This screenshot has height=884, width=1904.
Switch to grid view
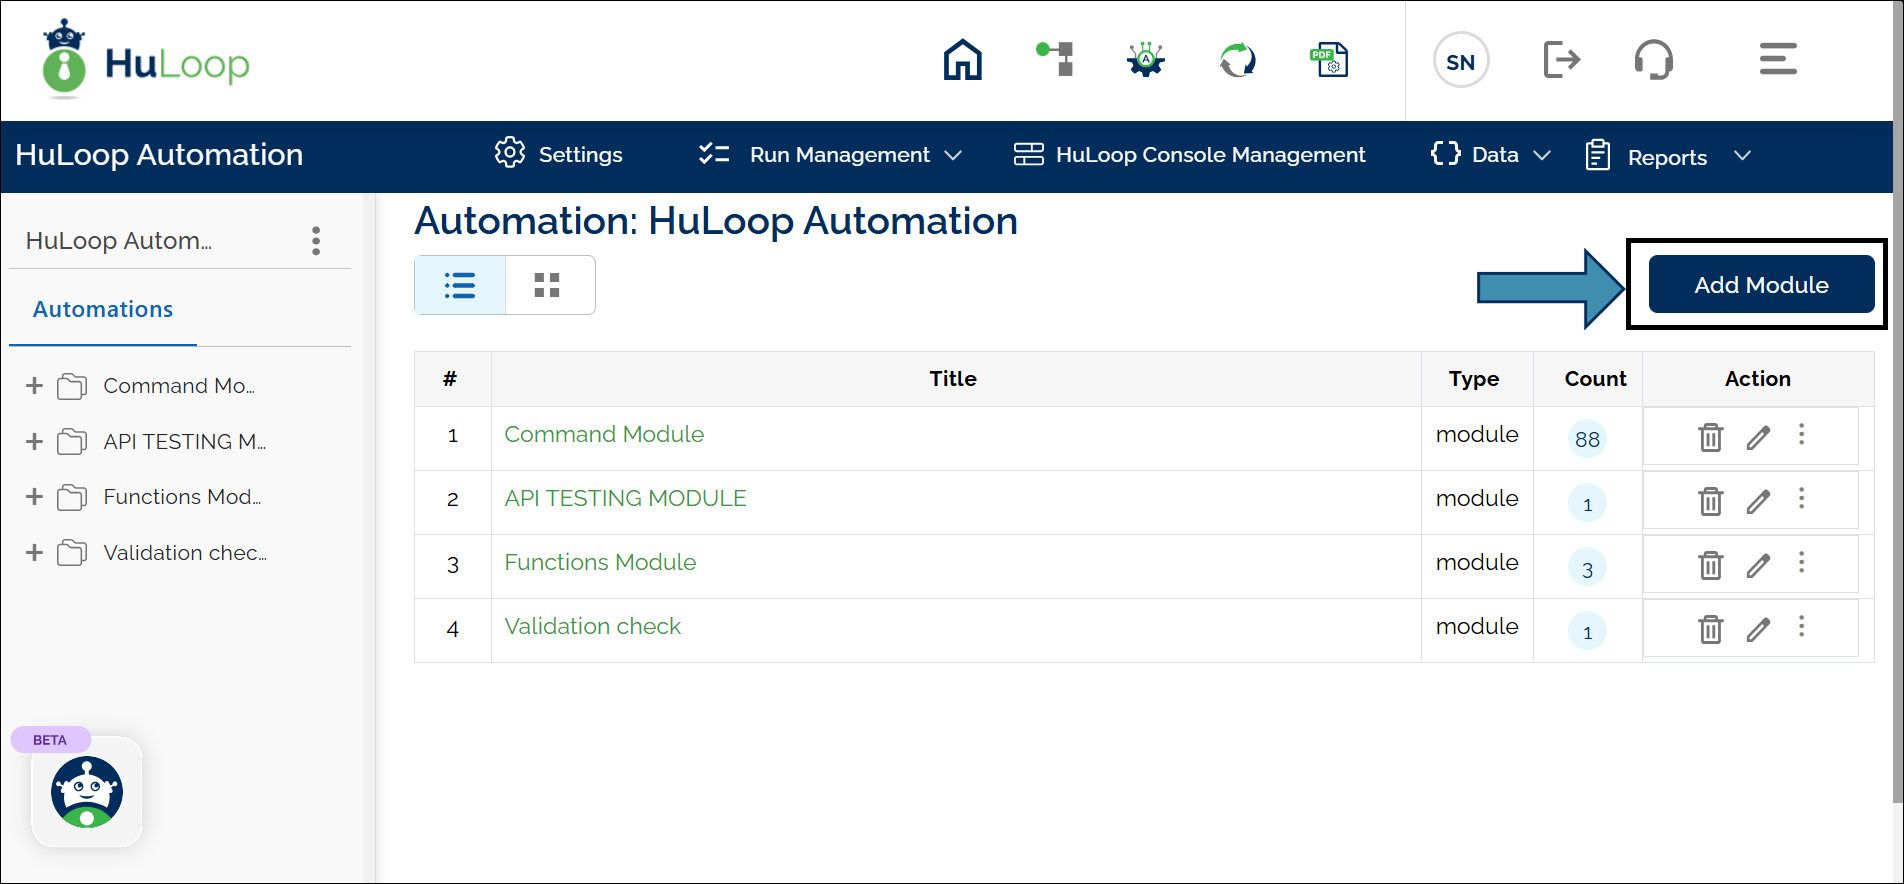pos(547,286)
